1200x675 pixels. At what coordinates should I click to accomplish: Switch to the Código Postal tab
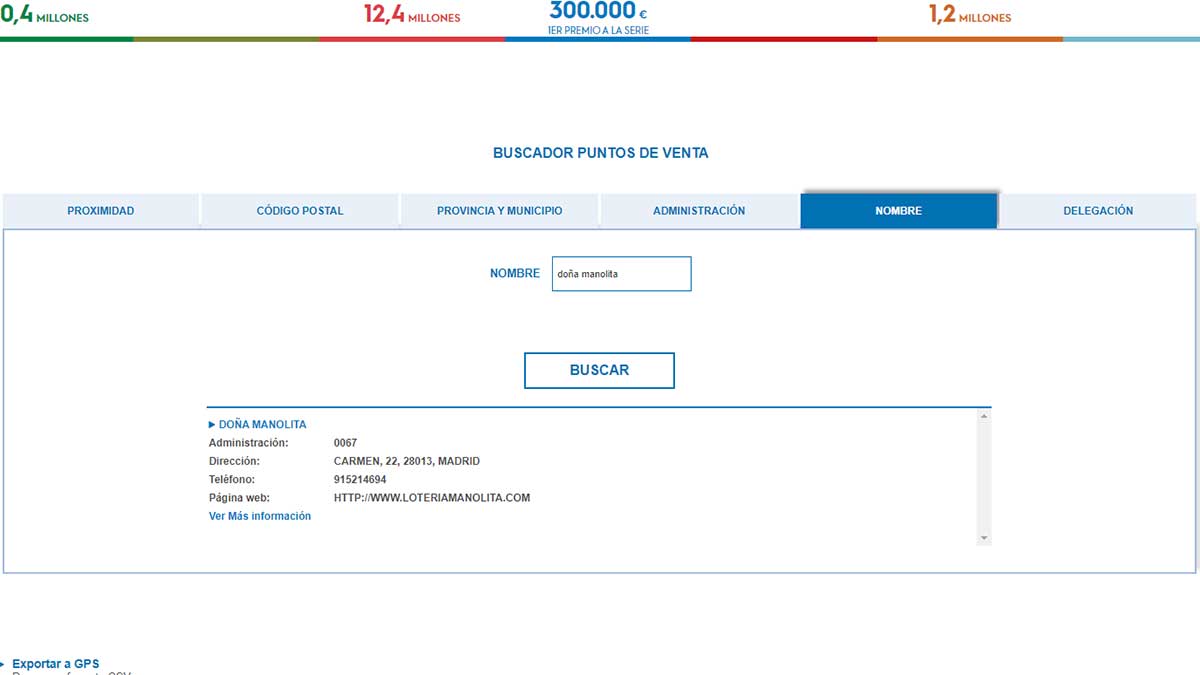(x=300, y=211)
